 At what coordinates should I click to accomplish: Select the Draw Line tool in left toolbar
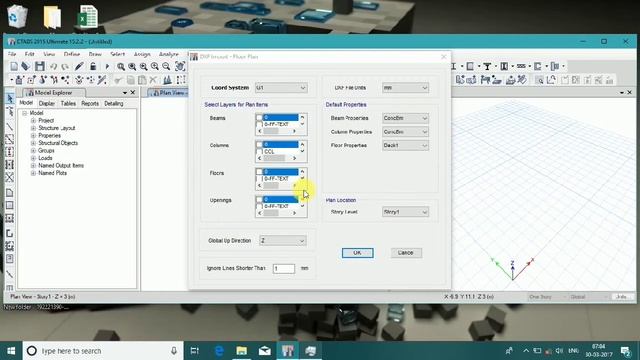point(10,127)
